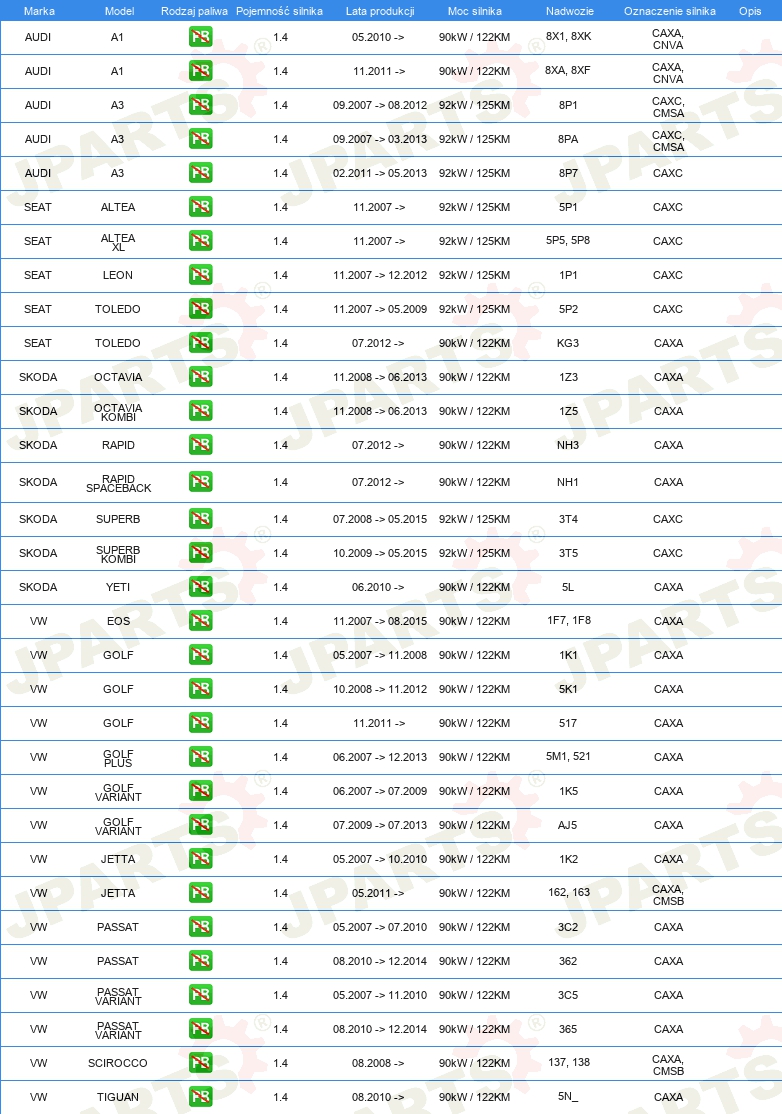Click production date 06.2007 -> 12.2013
Viewport: 782px width, 1114px height.
pos(380,757)
